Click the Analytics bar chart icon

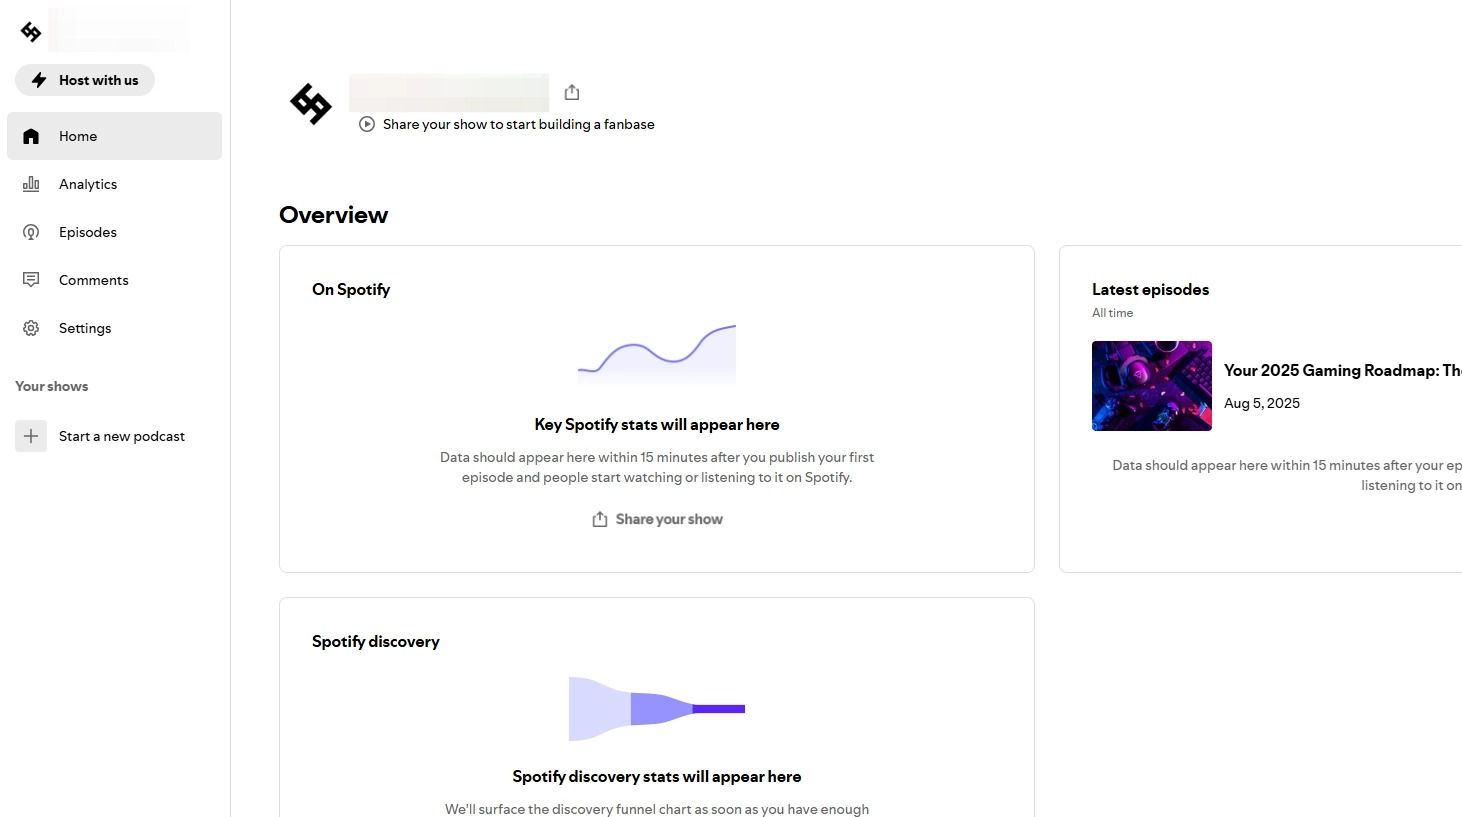pyautogui.click(x=31, y=184)
